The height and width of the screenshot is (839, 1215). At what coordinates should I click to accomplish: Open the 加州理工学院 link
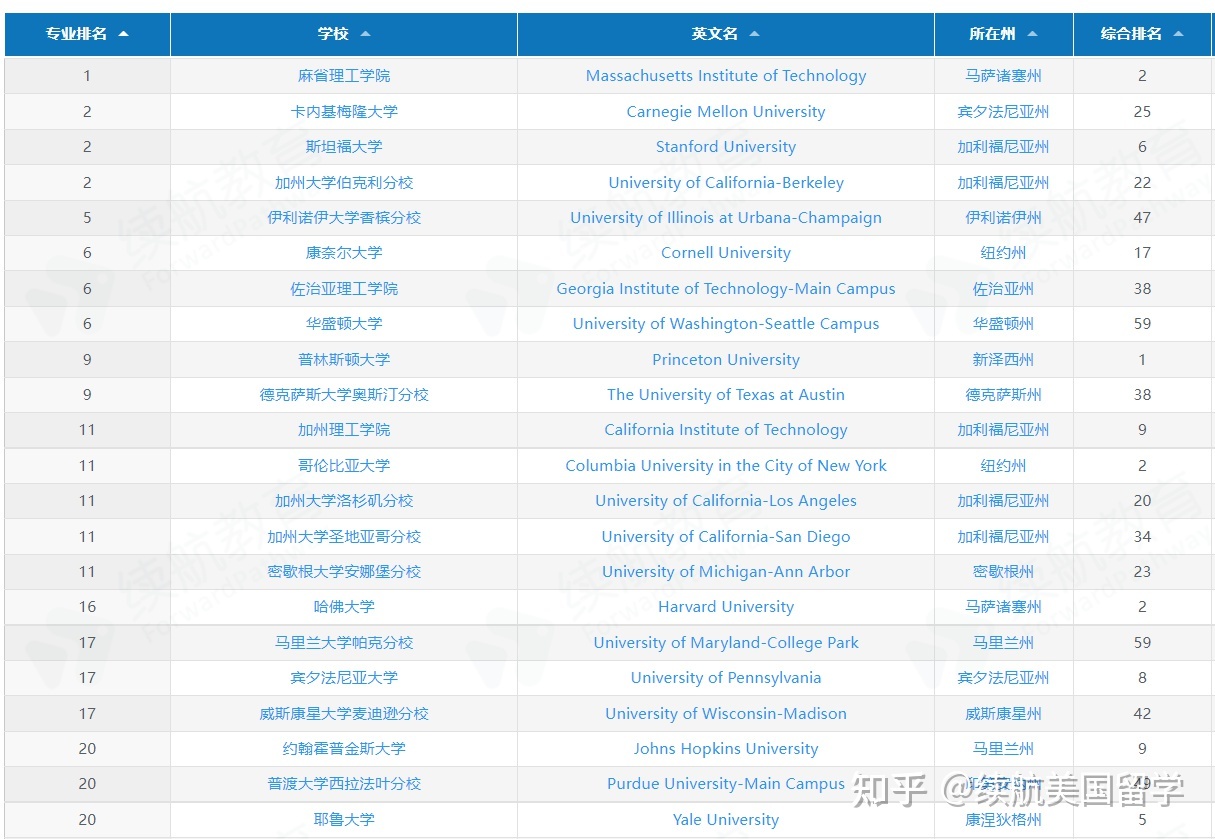coord(344,430)
